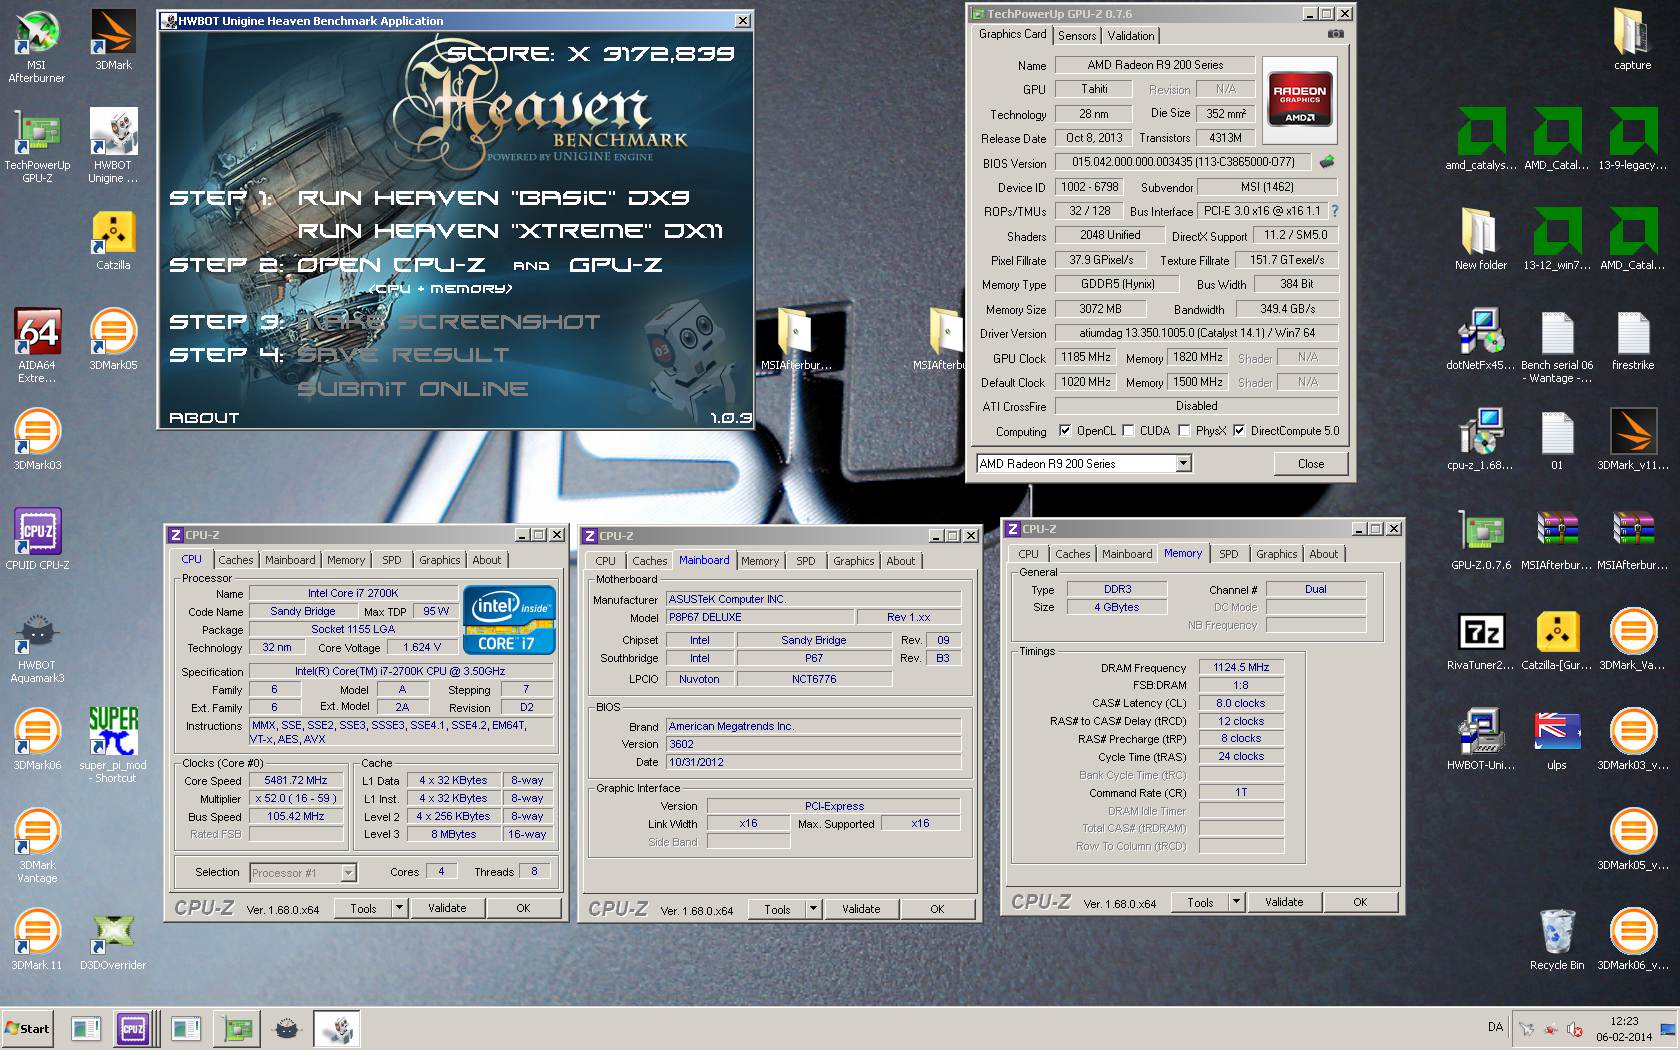Click the Bus Interface question mark in GPU-Z

click(x=1334, y=211)
